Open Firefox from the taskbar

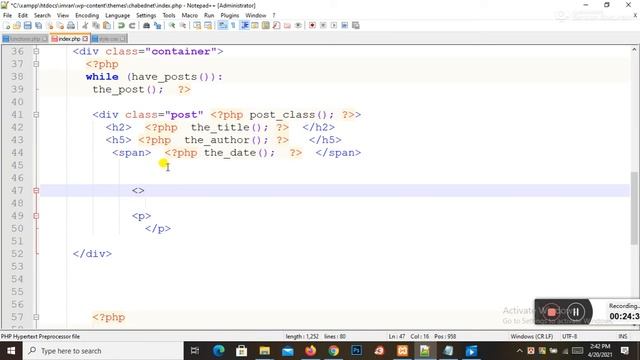tap(311, 351)
